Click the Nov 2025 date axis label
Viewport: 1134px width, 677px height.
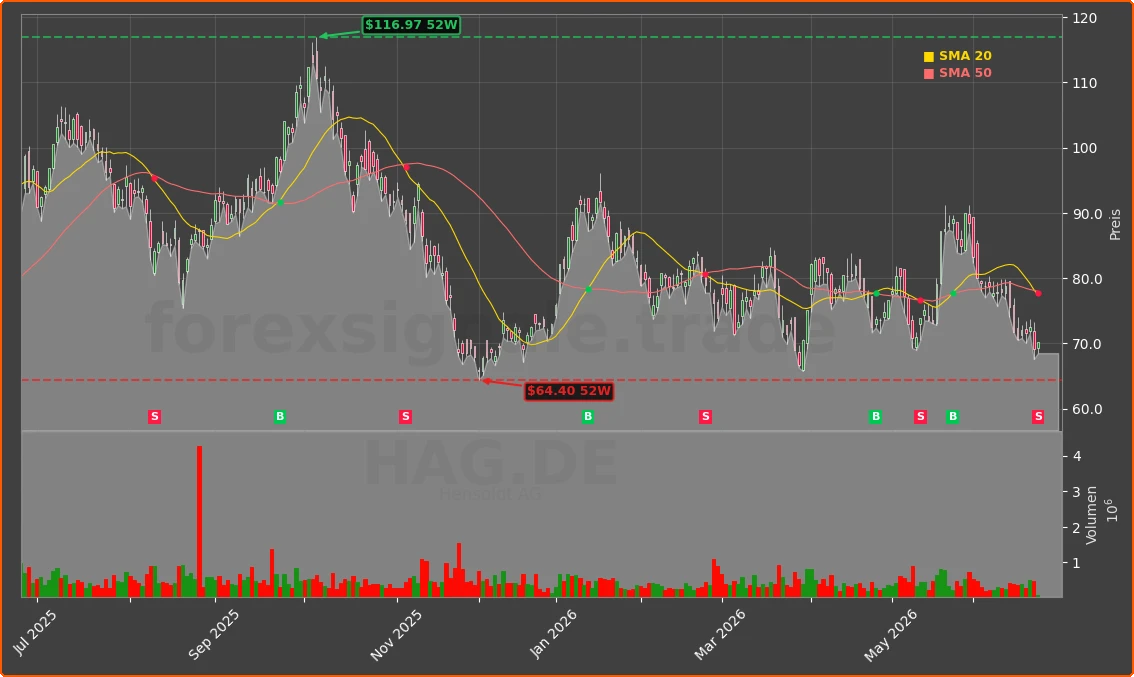tap(396, 635)
